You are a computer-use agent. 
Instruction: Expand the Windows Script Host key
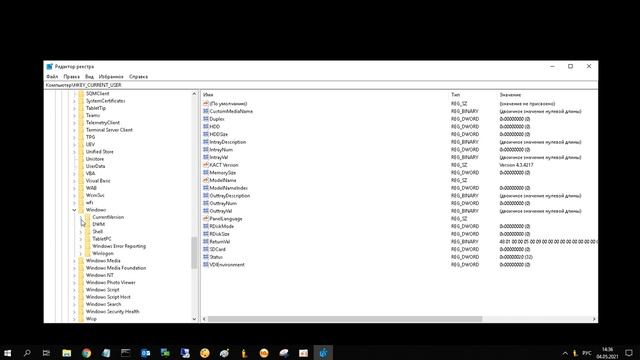(74, 297)
